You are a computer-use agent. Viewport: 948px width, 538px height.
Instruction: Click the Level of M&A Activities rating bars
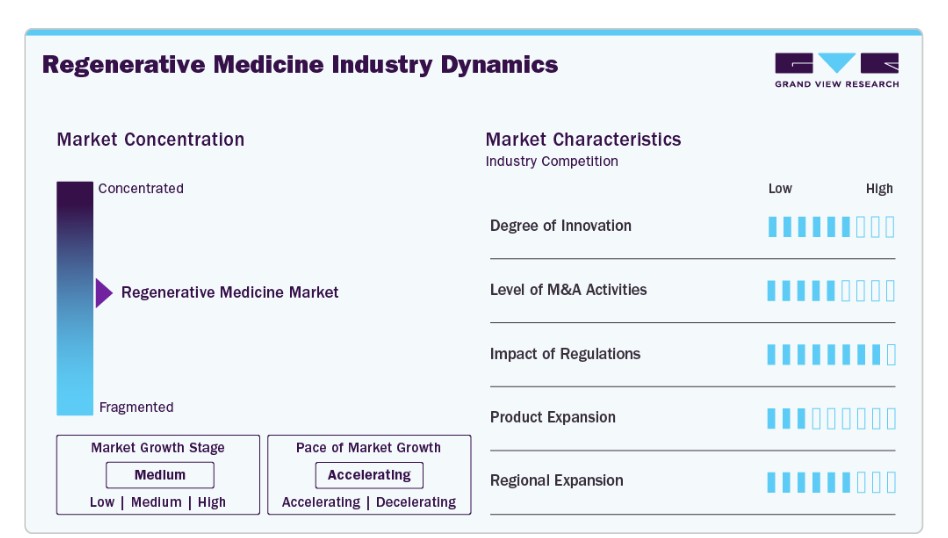(x=831, y=291)
